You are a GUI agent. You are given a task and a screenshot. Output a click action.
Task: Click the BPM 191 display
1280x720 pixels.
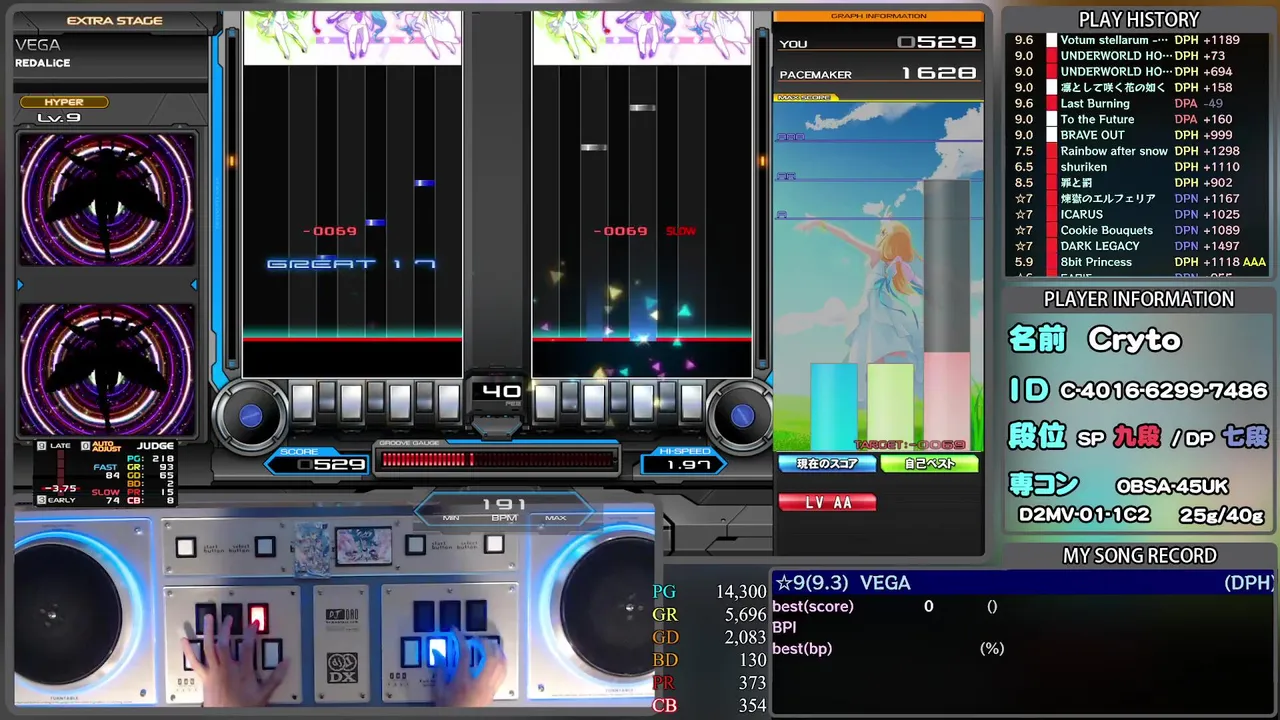(x=503, y=509)
